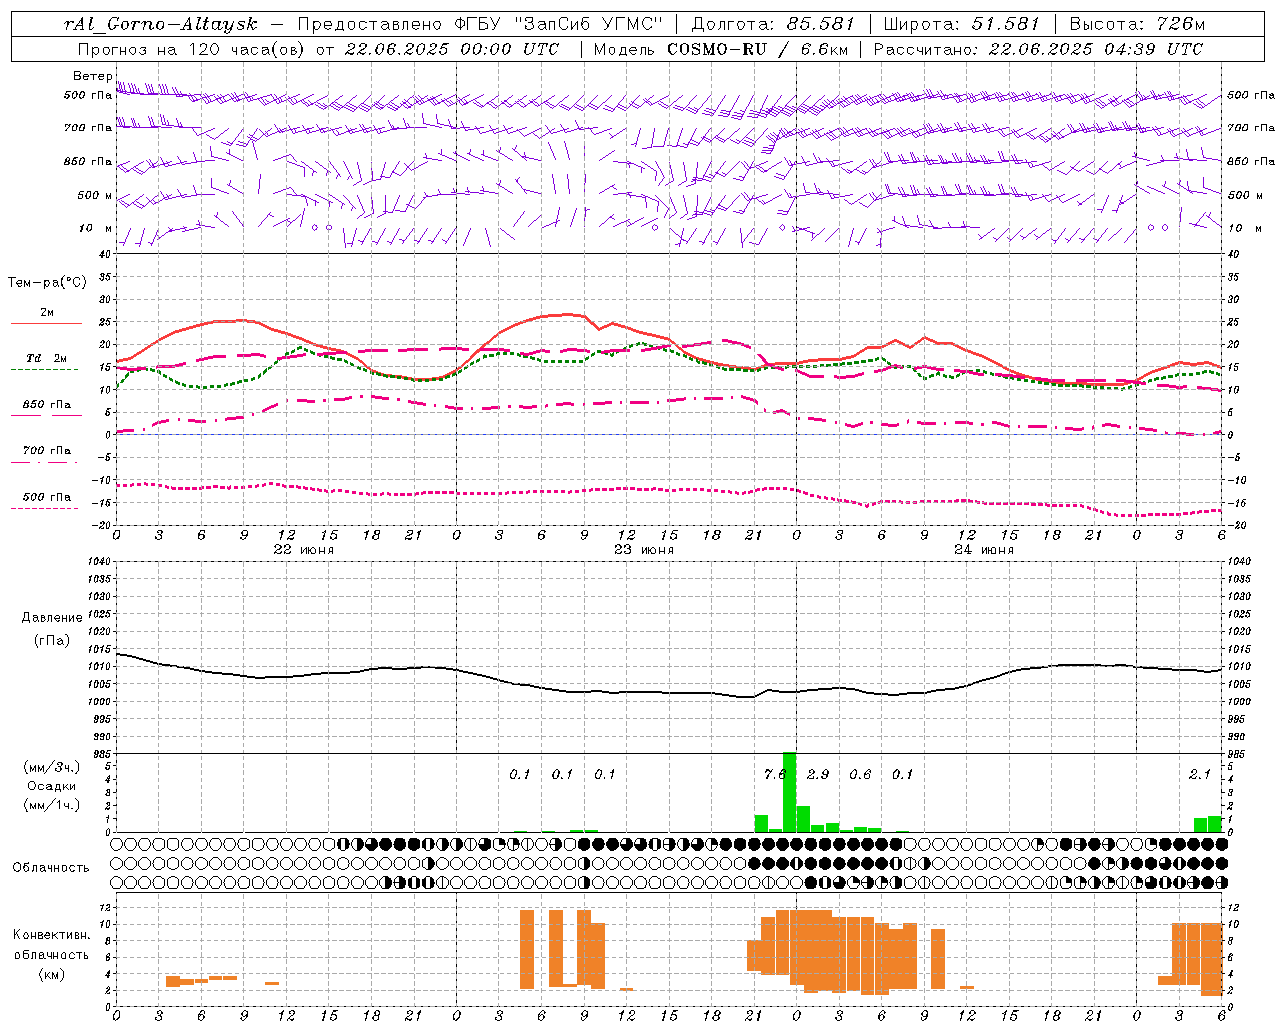Viewport: 1280px width, 1024px height.
Task: Click the "Td 2м" dew point legend entry
Action: (46, 358)
